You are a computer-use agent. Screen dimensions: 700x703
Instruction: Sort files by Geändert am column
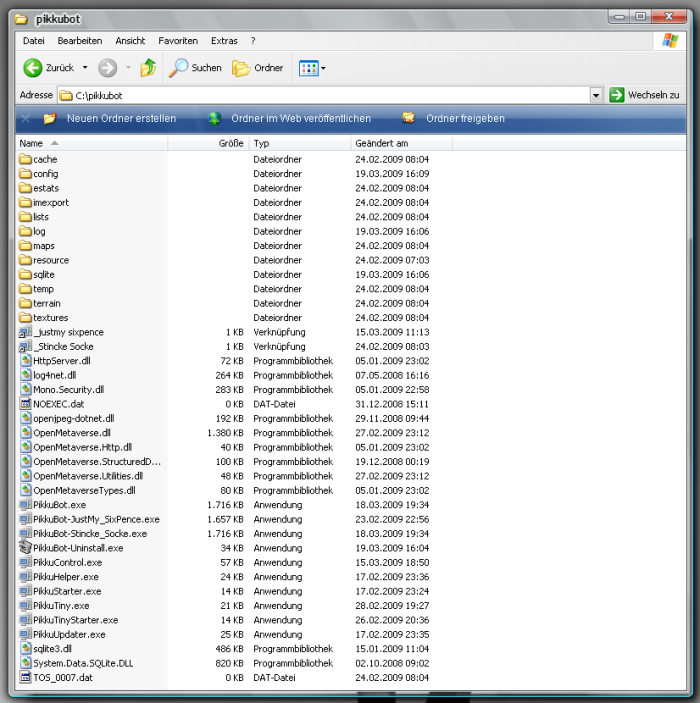[380, 144]
